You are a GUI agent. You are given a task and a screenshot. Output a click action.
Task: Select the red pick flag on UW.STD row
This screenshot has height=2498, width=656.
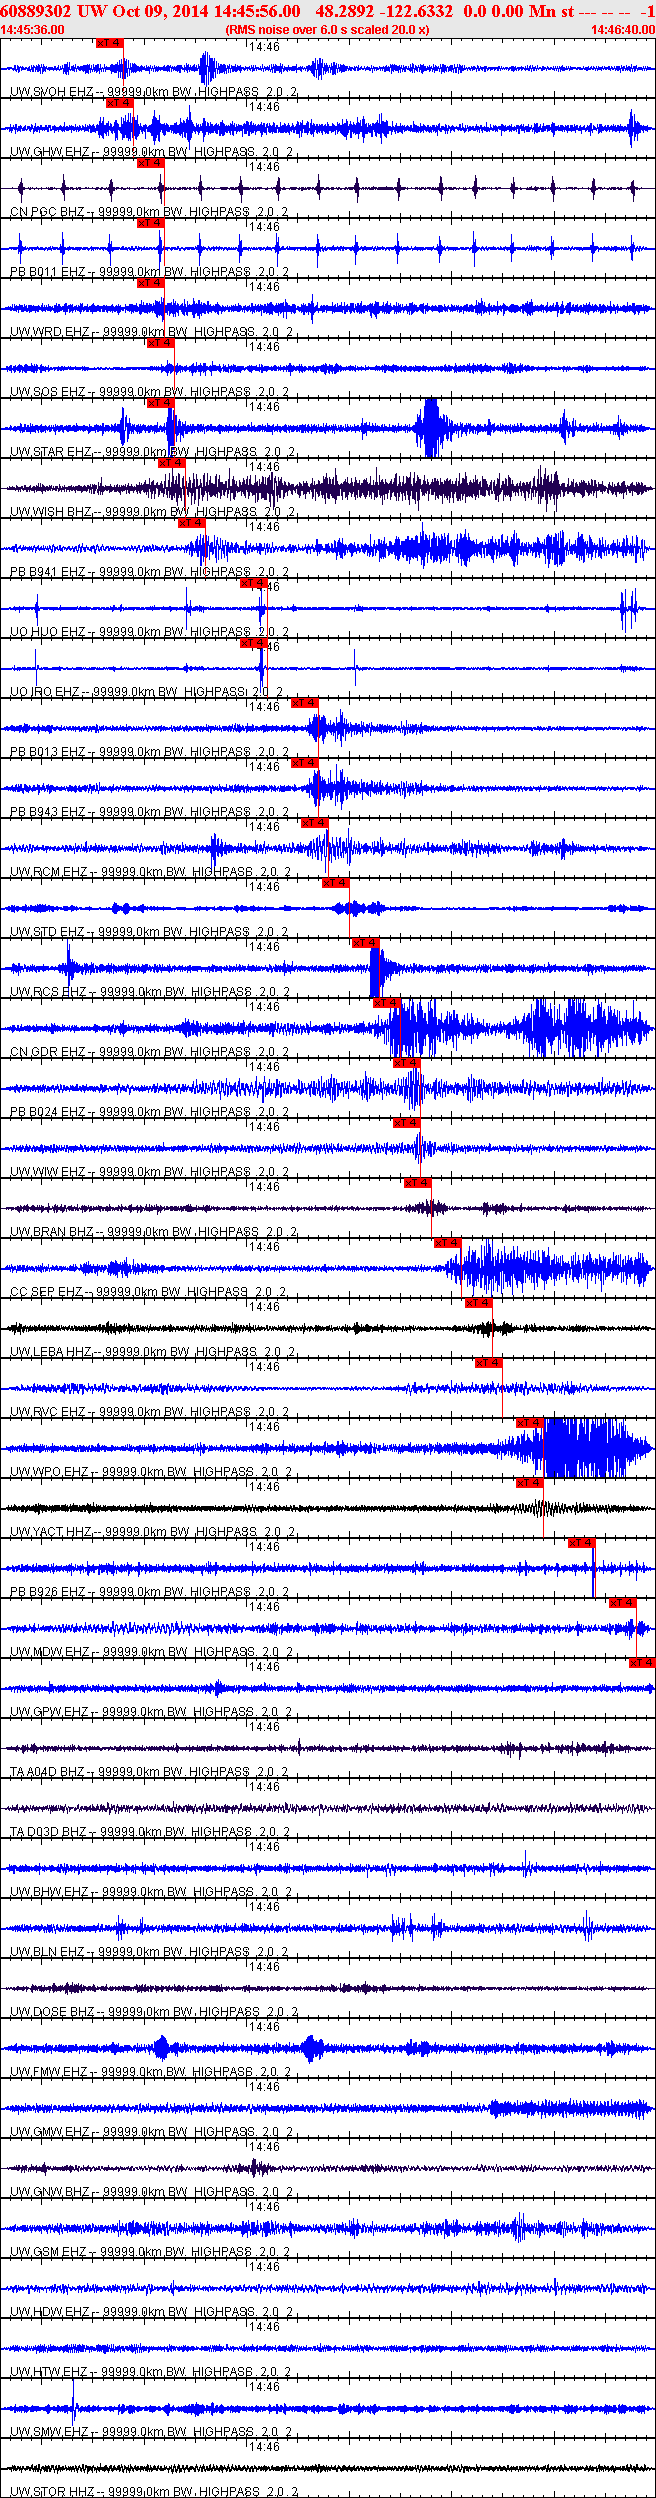pos(336,883)
